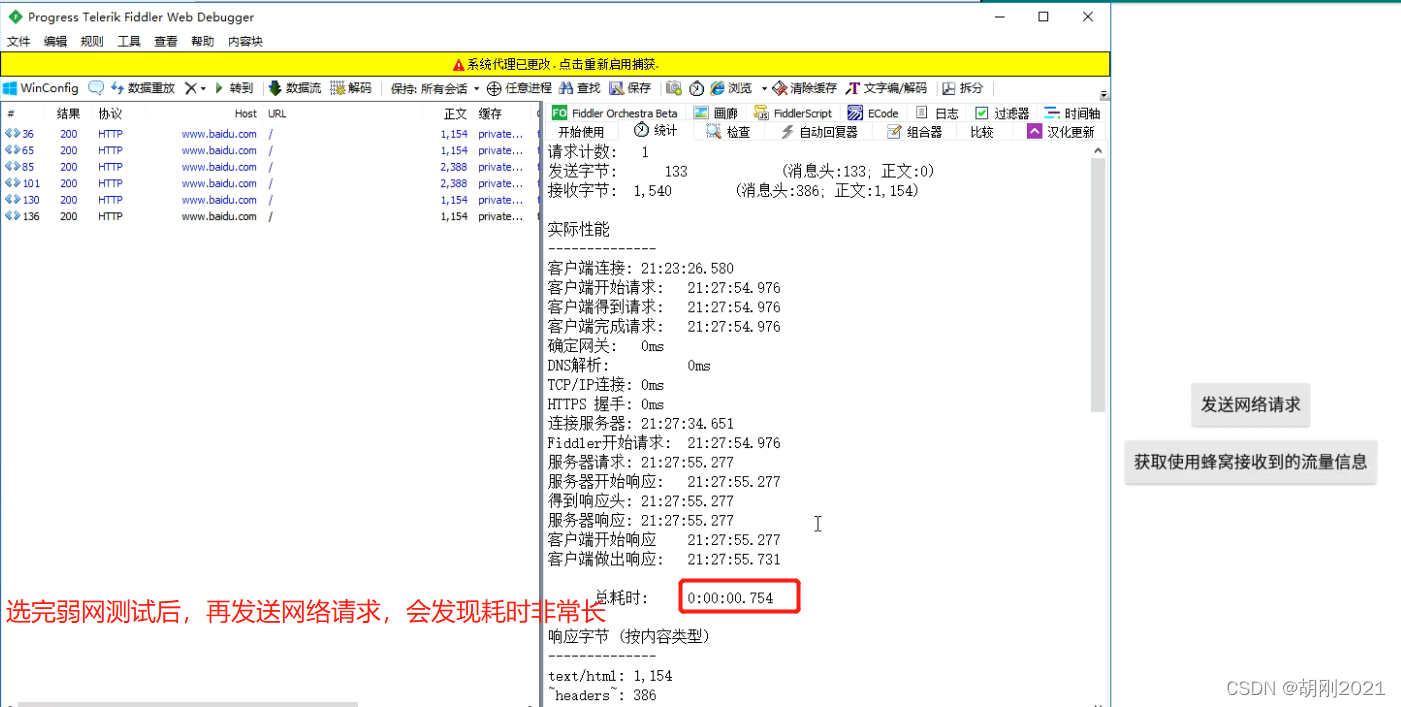Maximize the Fiddler window

click(x=1043, y=16)
